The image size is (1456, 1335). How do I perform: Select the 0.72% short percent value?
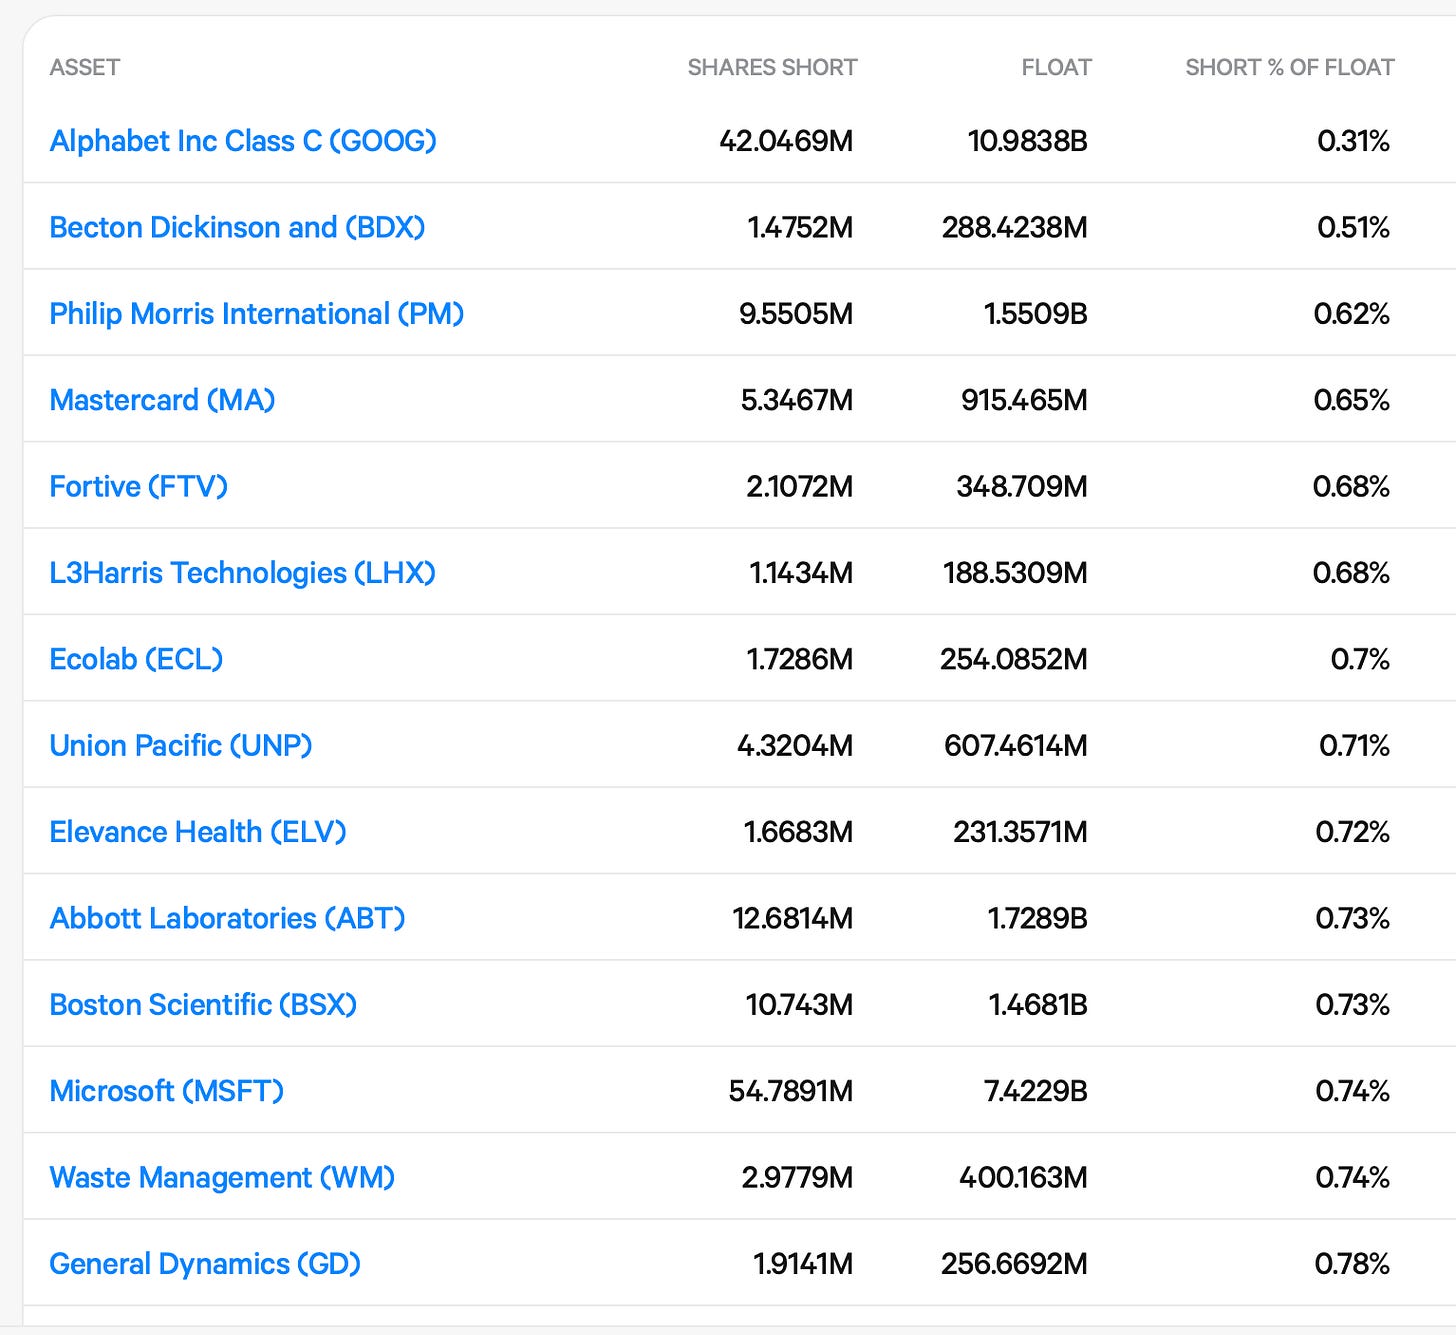point(1352,832)
